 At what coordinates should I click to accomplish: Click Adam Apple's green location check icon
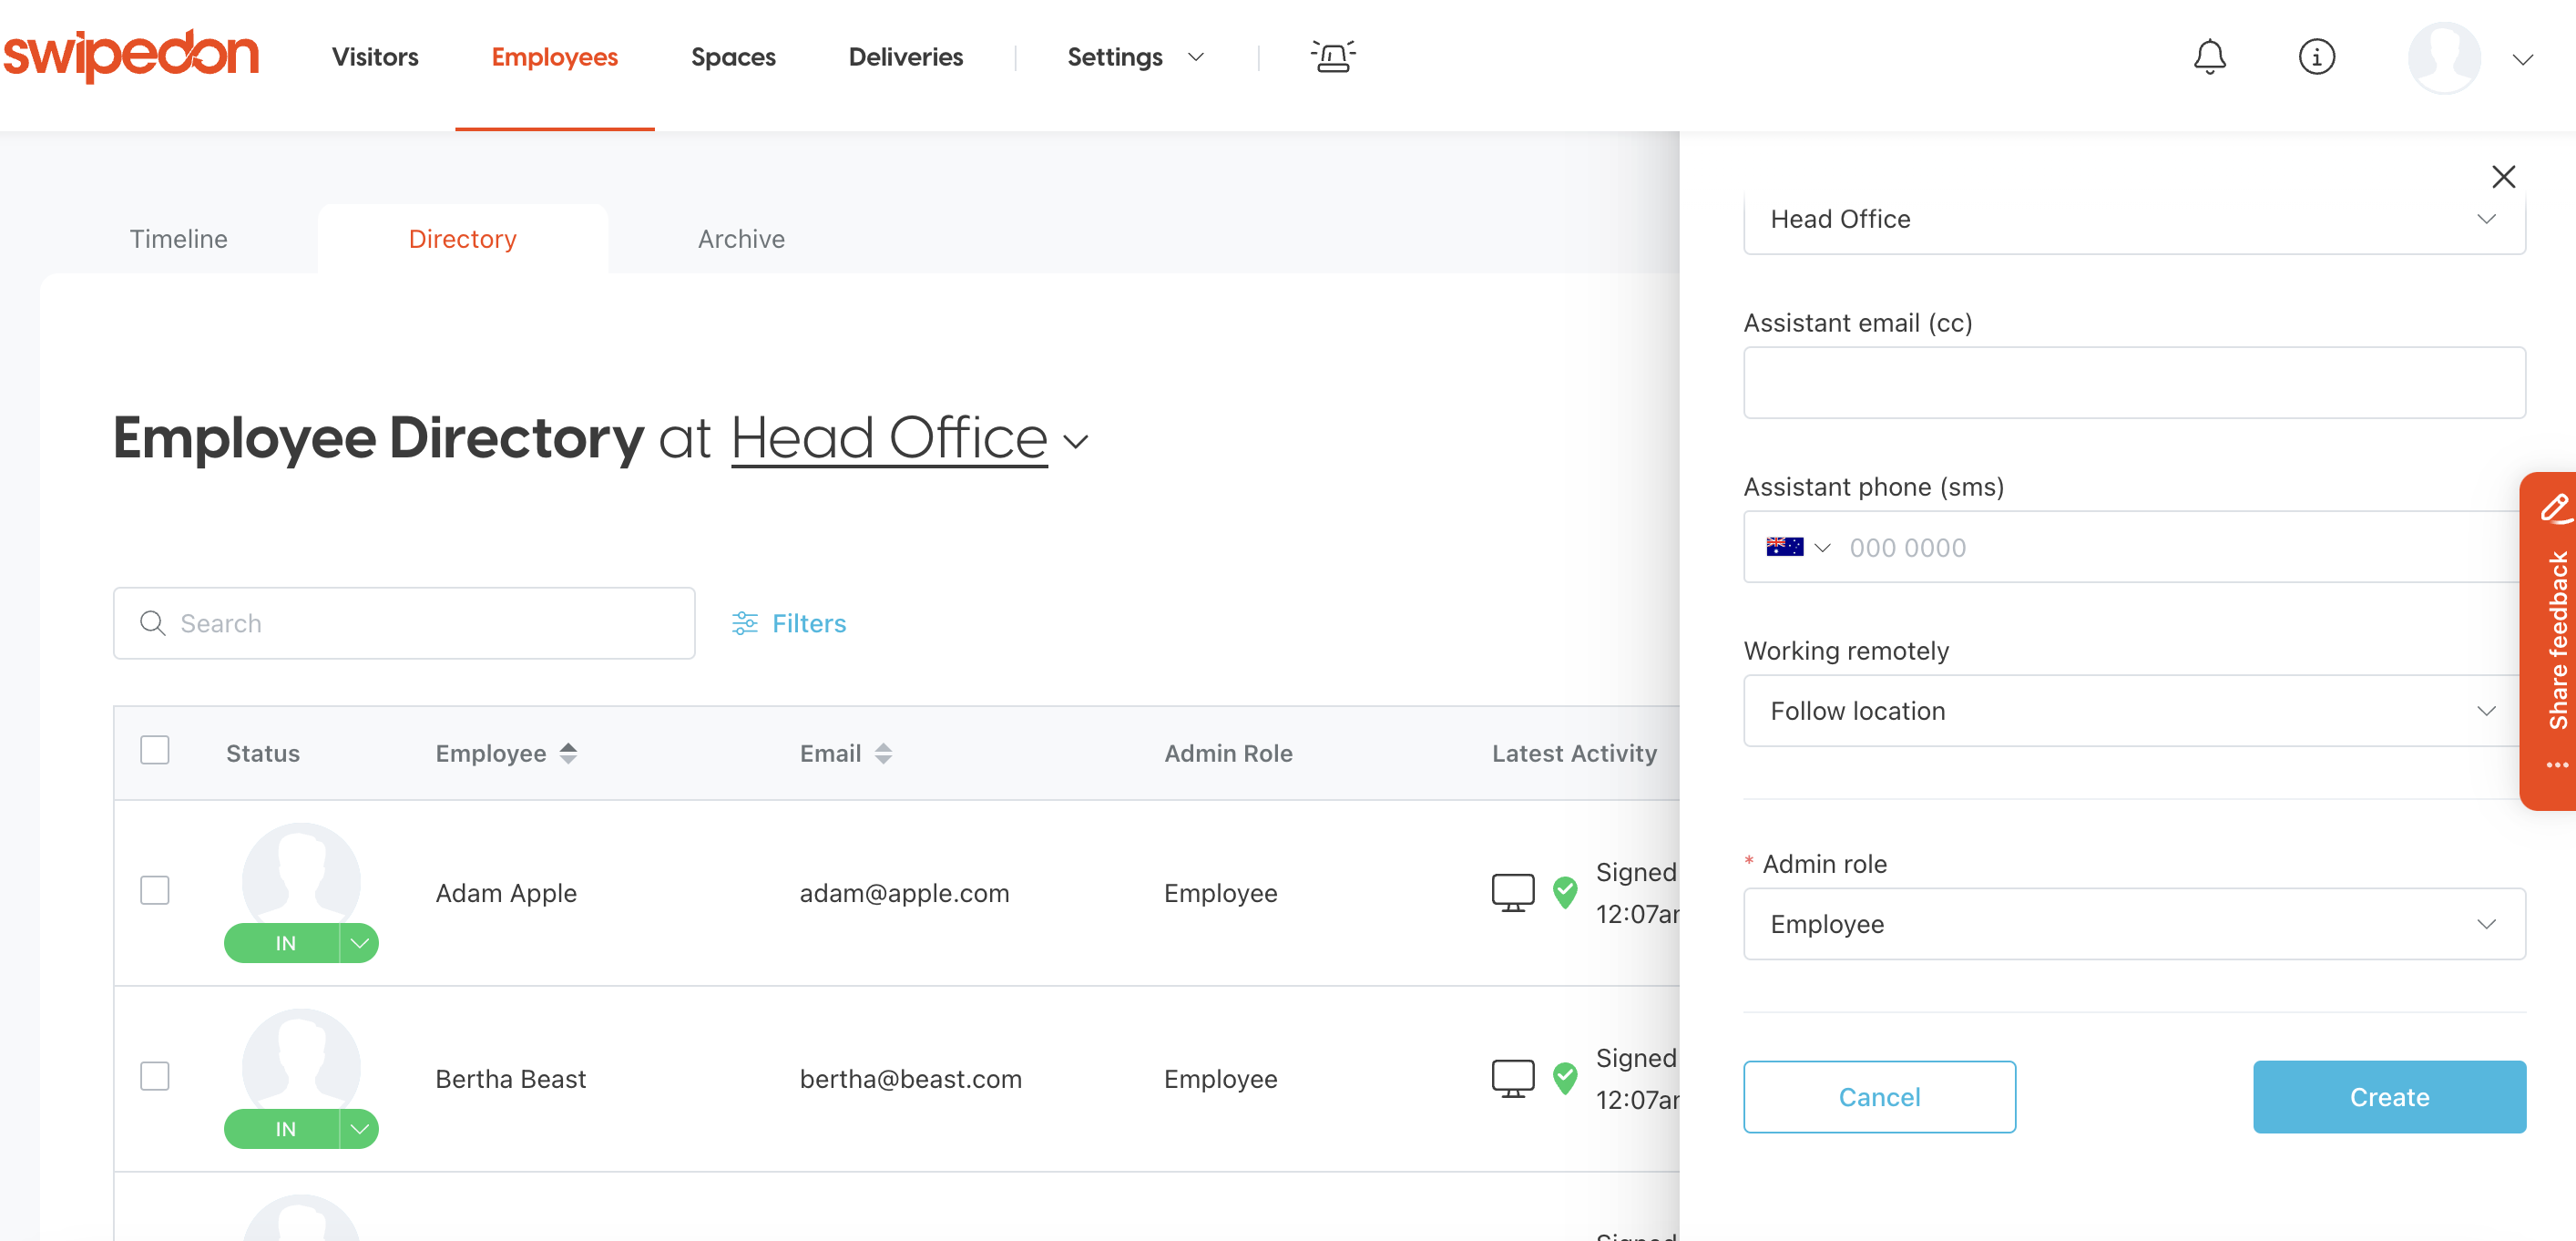1565,892
